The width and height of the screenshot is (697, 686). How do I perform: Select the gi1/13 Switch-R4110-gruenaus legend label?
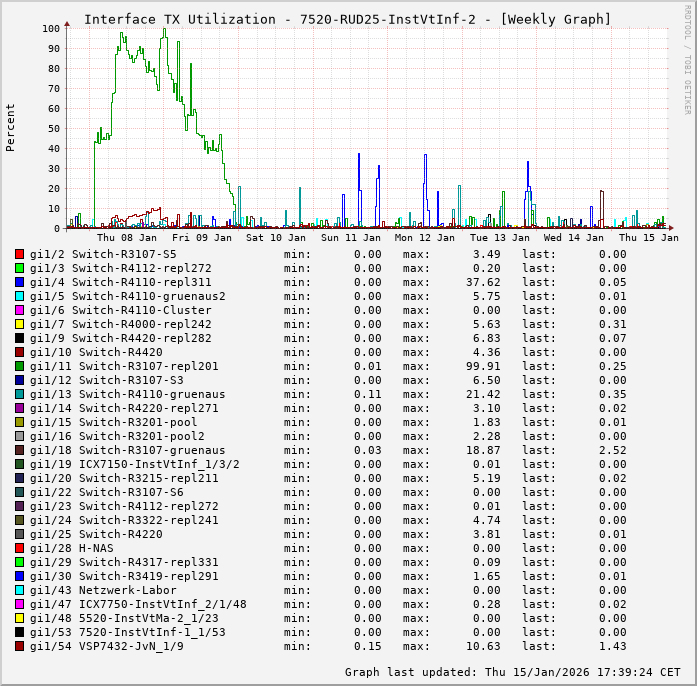127,394
